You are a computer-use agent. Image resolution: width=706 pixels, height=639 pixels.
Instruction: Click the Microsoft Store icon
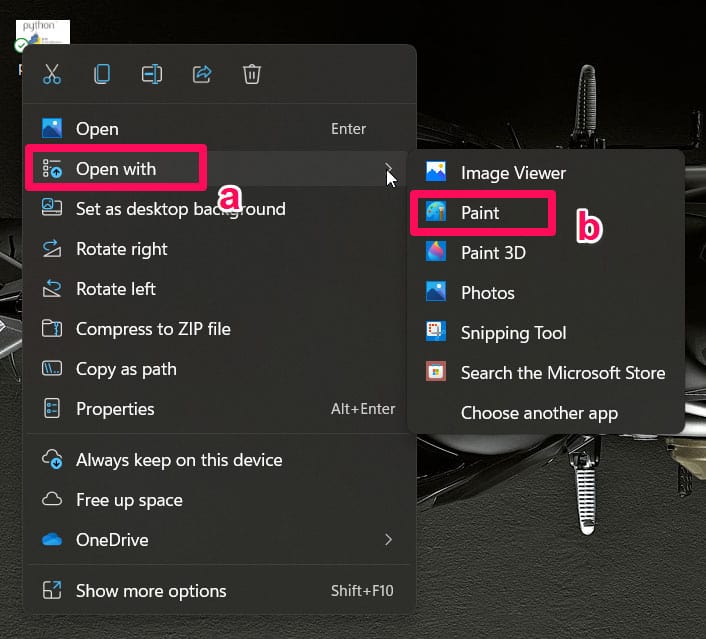coord(436,372)
